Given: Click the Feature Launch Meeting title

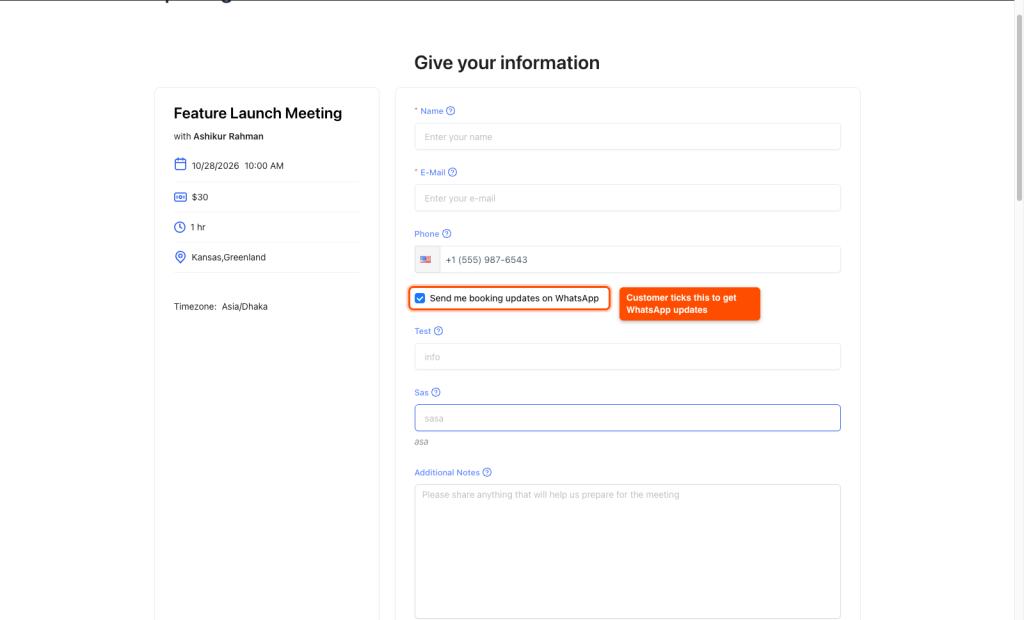Looking at the screenshot, I should click(x=258, y=113).
